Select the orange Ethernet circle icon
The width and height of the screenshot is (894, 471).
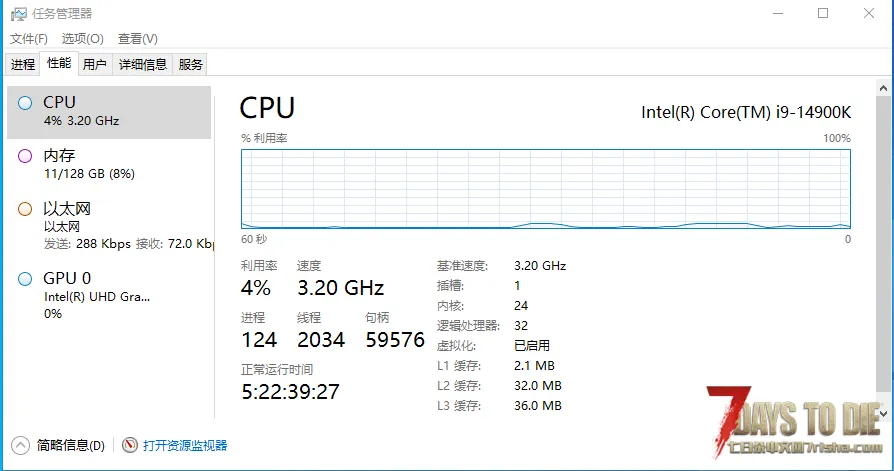coord(25,209)
